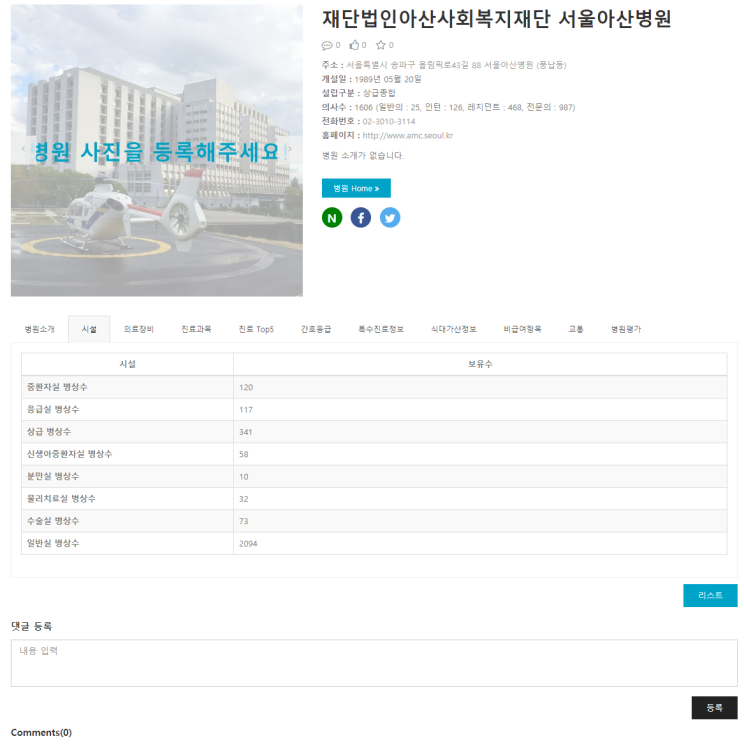The height and width of the screenshot is (744, 744).
Task: Share via the Facebook icon
Action: (x=361, y=218)
